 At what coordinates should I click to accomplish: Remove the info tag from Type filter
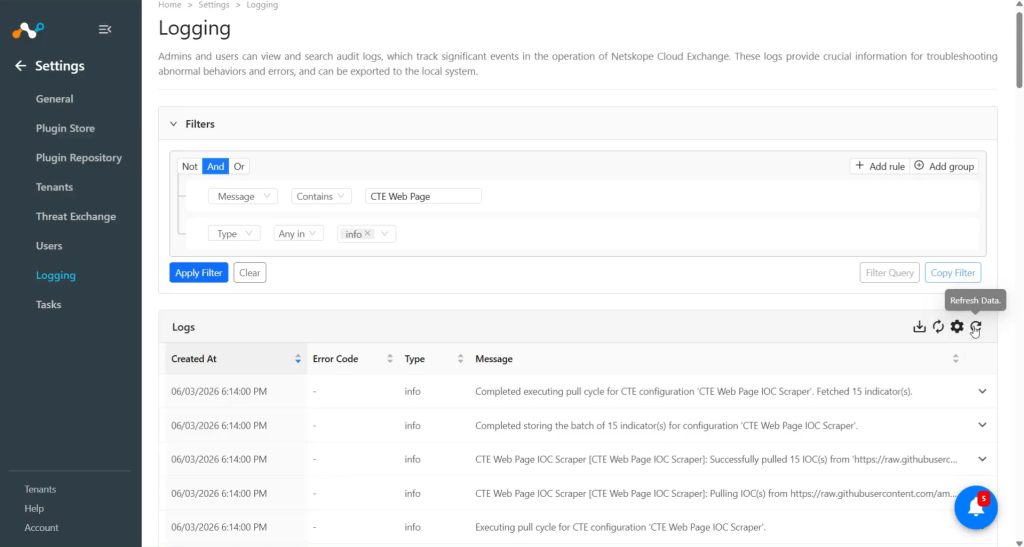click(368, 233)
